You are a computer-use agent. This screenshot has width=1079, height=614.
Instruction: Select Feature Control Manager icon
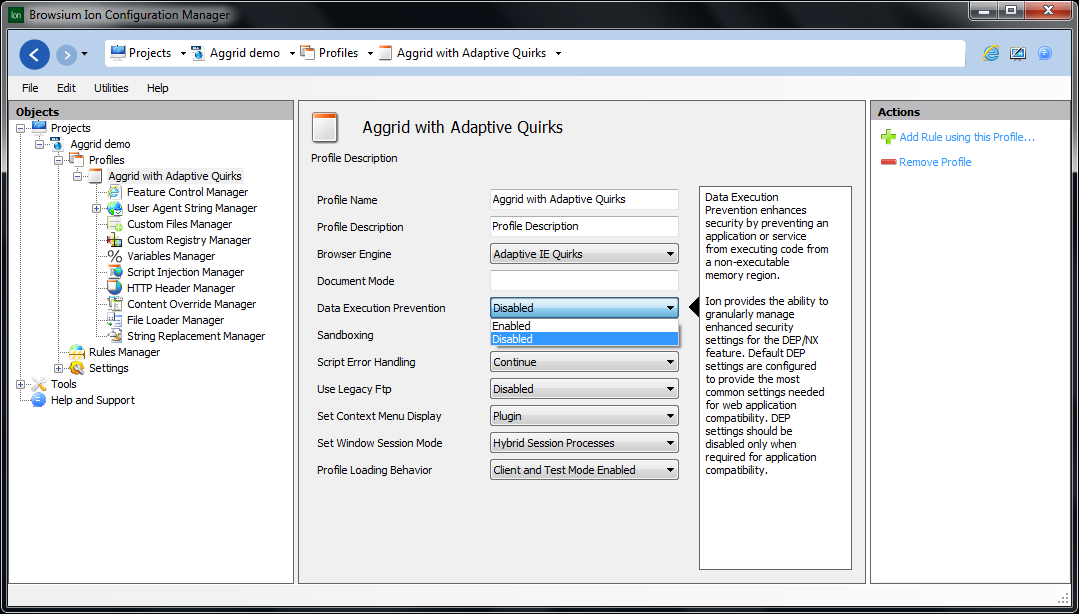coord(114,192)
